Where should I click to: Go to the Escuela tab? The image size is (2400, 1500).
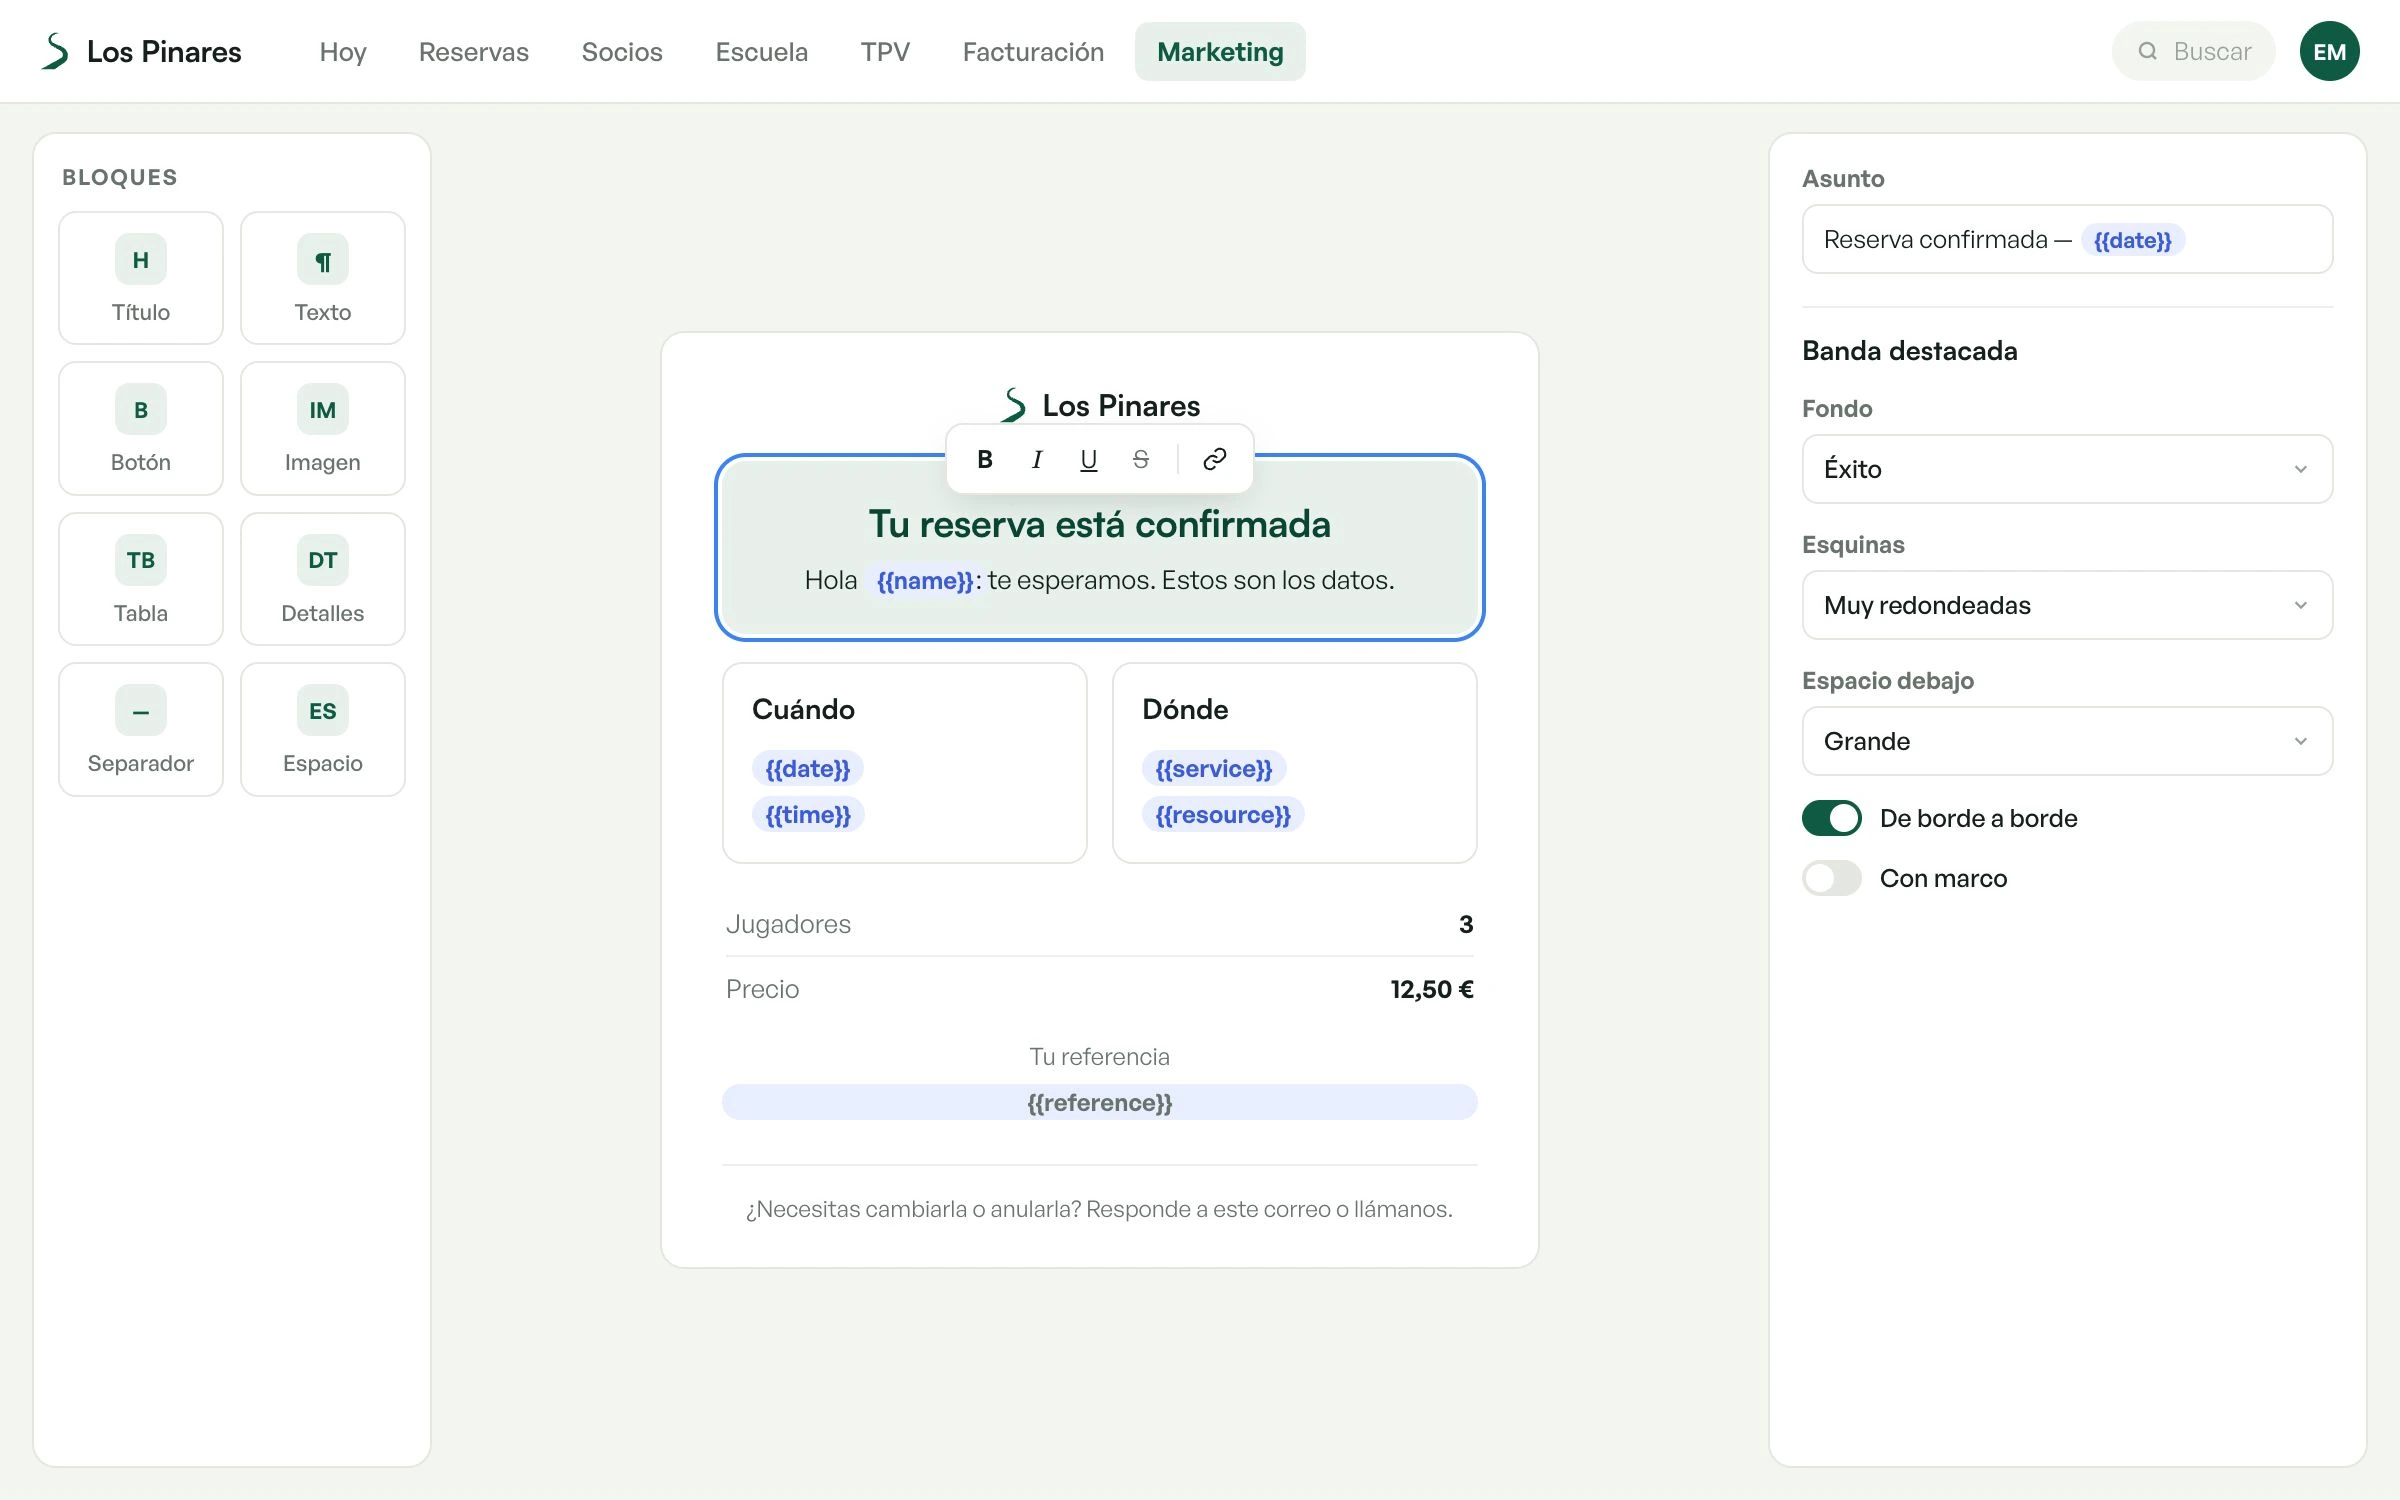tap(762, 51)
